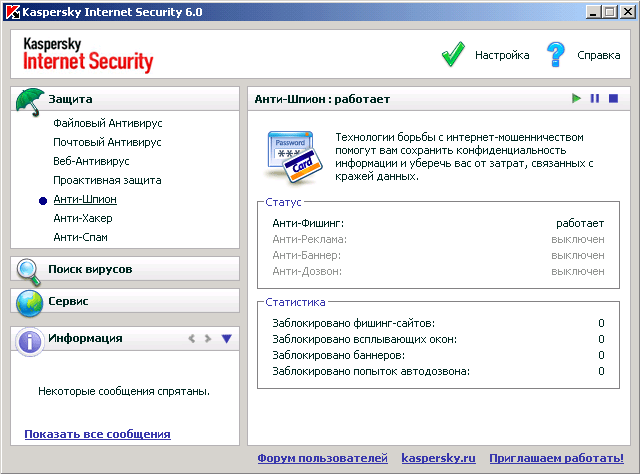Open the Форум пользователей link
640x474 pixels.
[x=322, y=458]
